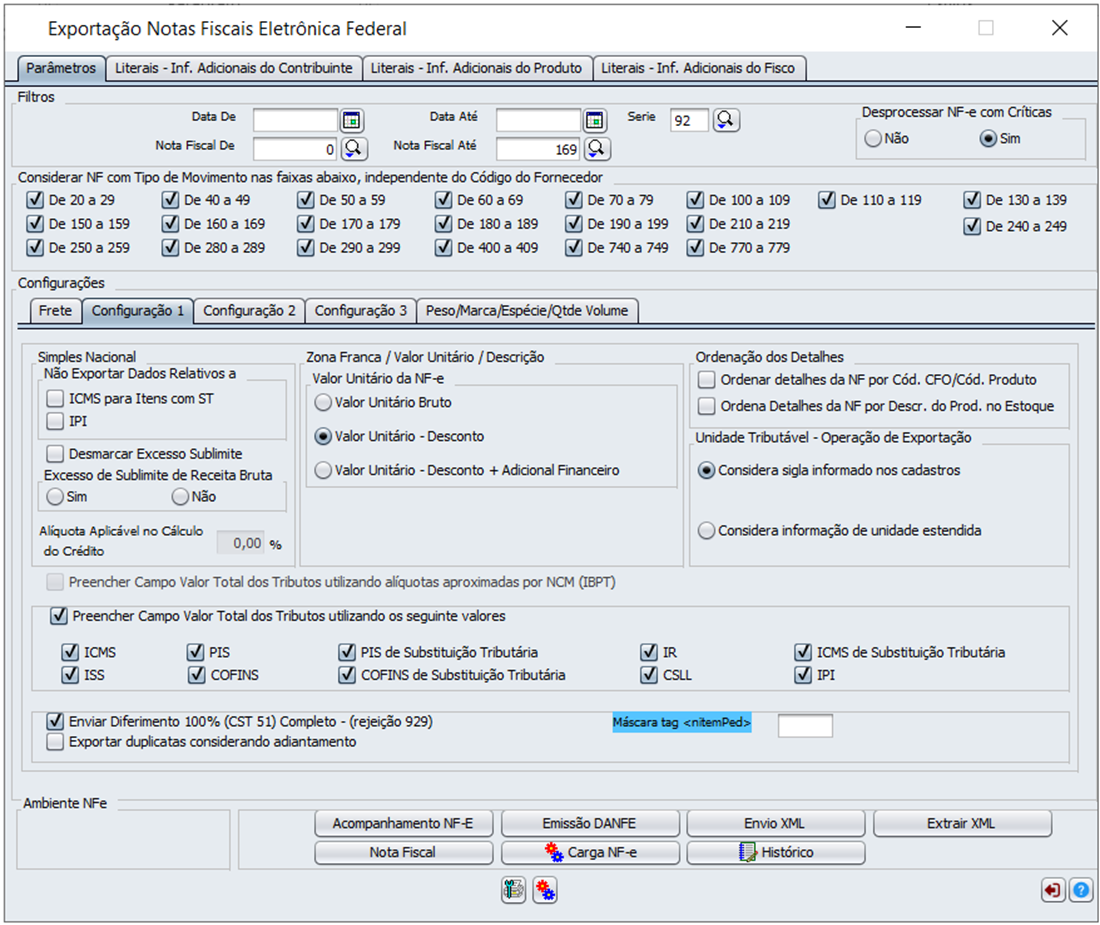Select Não for Excesso de Sublimite
1100x925 pixels.
click(180, 497)
